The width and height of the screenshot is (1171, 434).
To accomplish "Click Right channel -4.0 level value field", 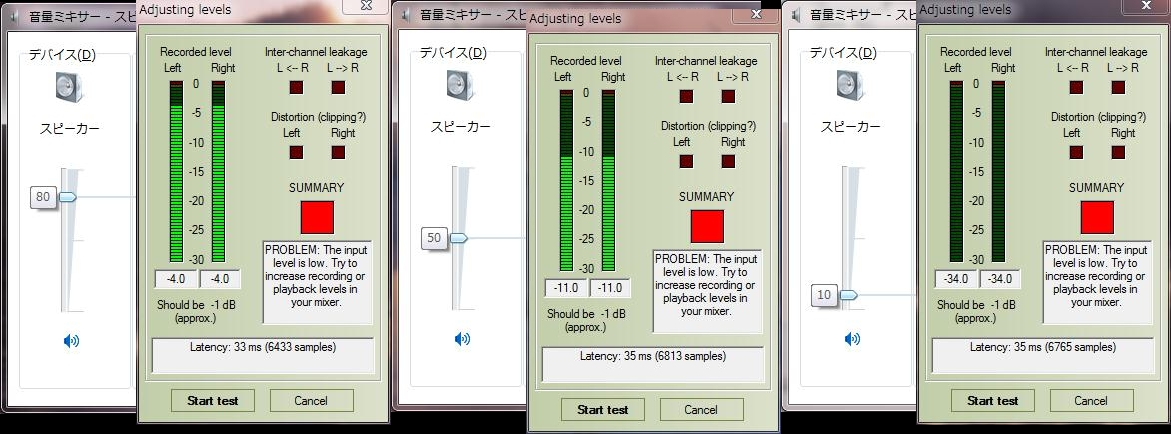I will point(220,279).
